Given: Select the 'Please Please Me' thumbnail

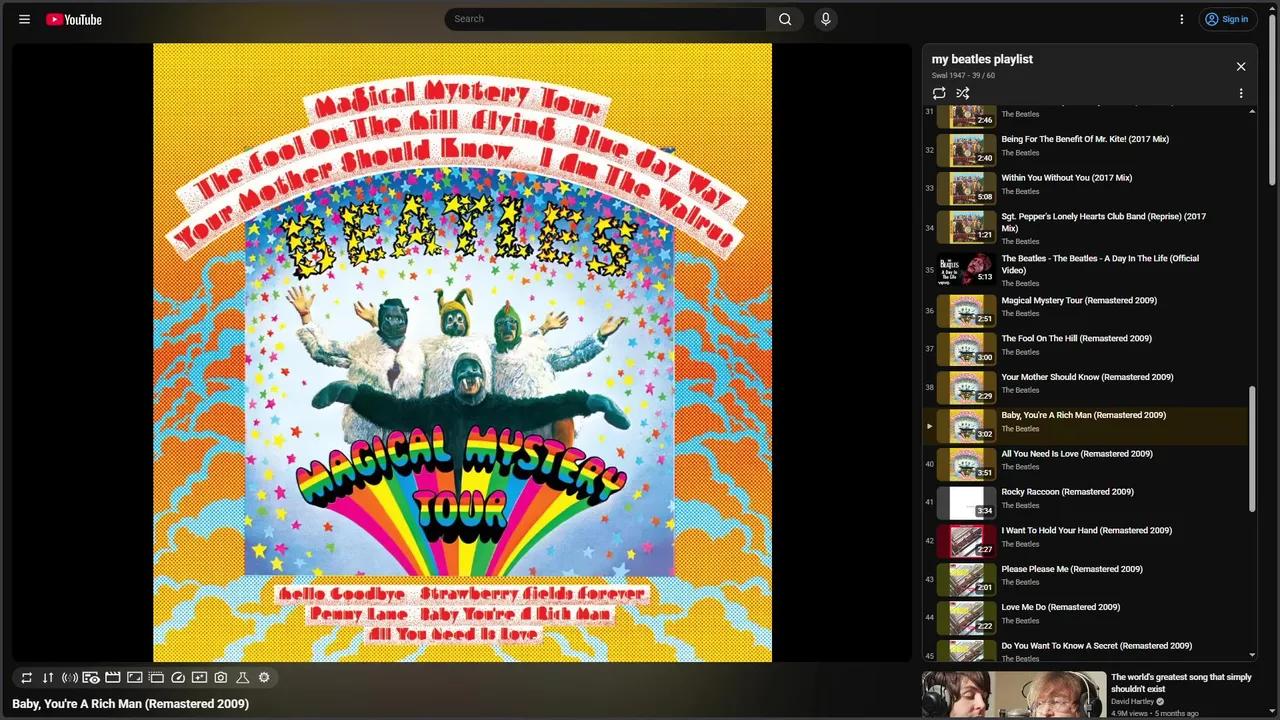Looking at the screenshot, I should tap(966, 580).
